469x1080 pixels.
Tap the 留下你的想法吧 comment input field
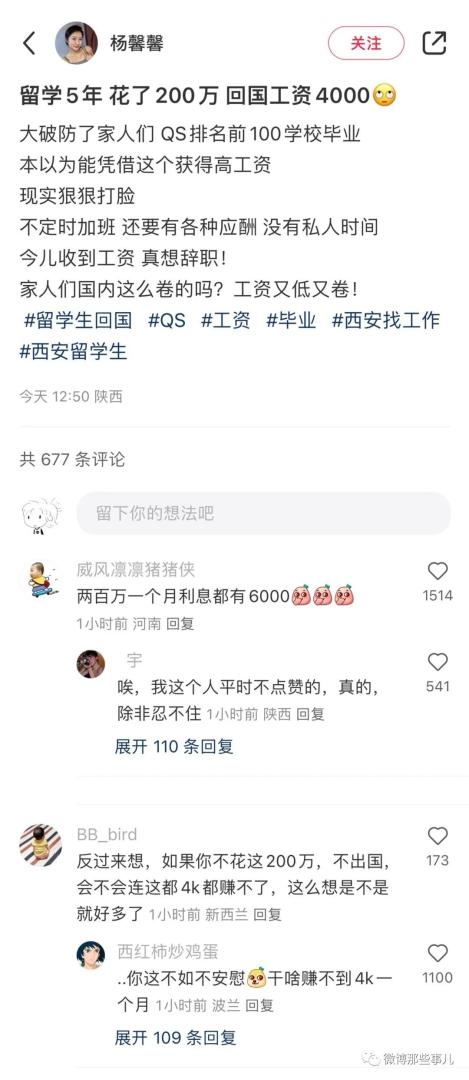click(263, 513)
